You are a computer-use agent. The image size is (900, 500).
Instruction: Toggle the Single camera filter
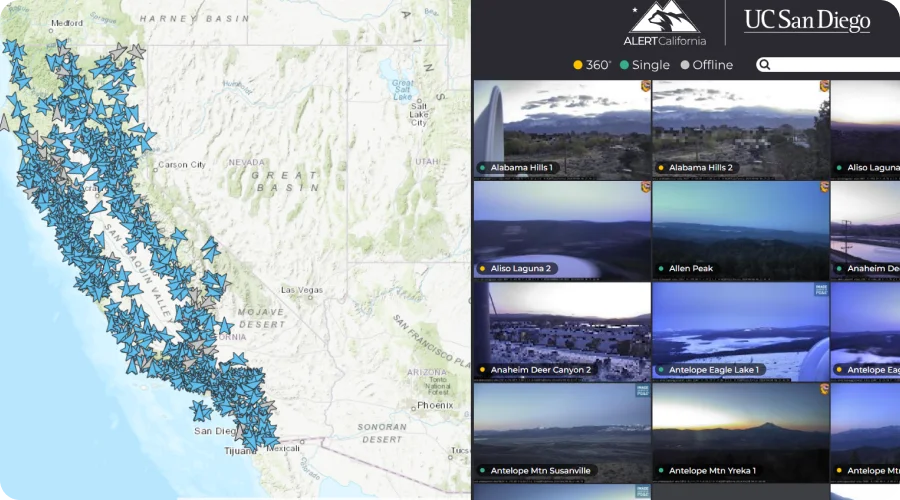tap(645, 65)
